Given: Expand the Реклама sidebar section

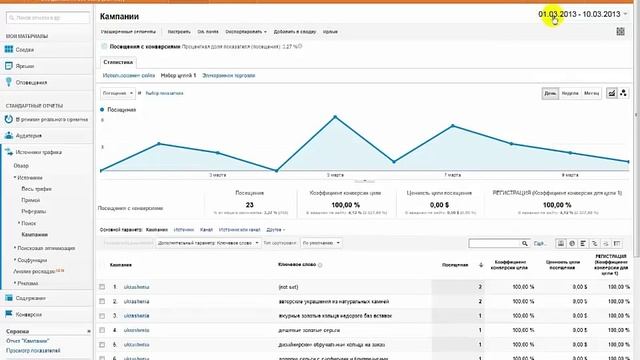Looking at the screenshot, I should [x=27, y=283].
